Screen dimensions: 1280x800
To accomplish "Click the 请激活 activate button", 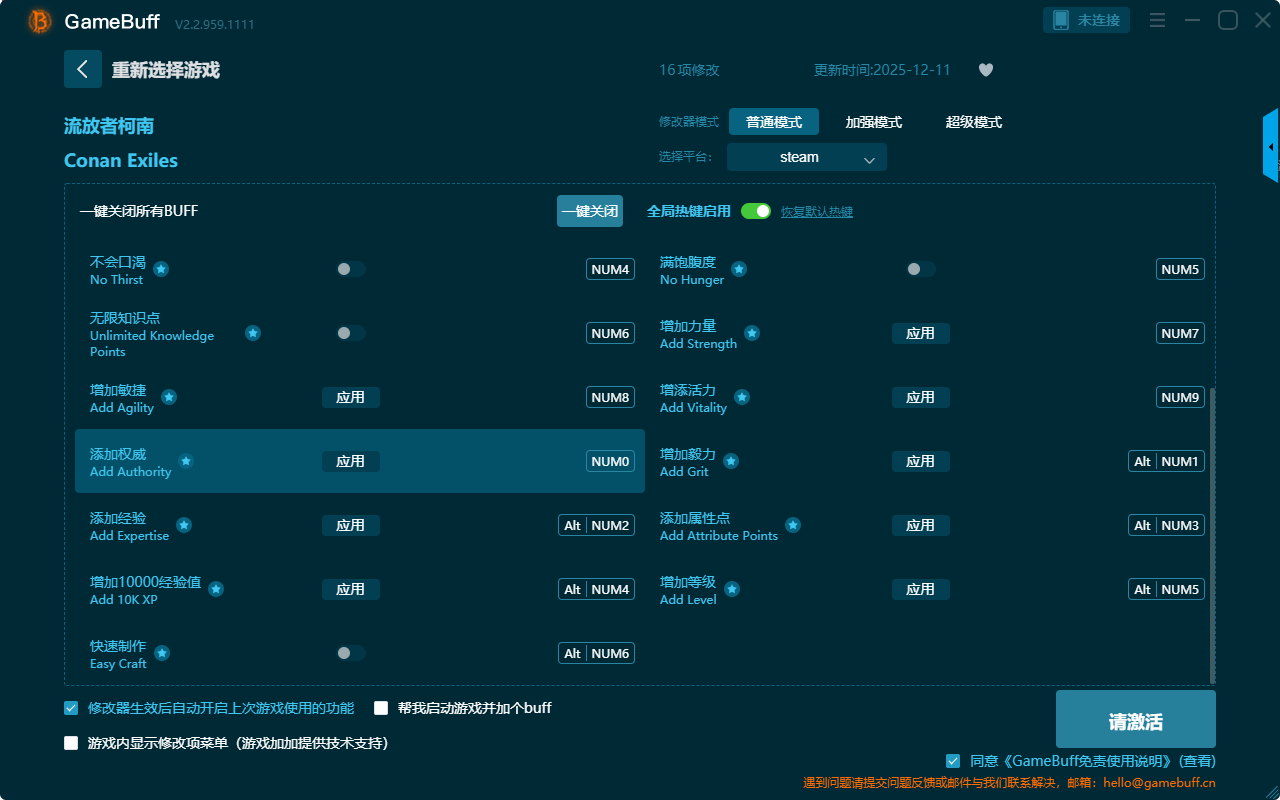I will (1135, 722).
